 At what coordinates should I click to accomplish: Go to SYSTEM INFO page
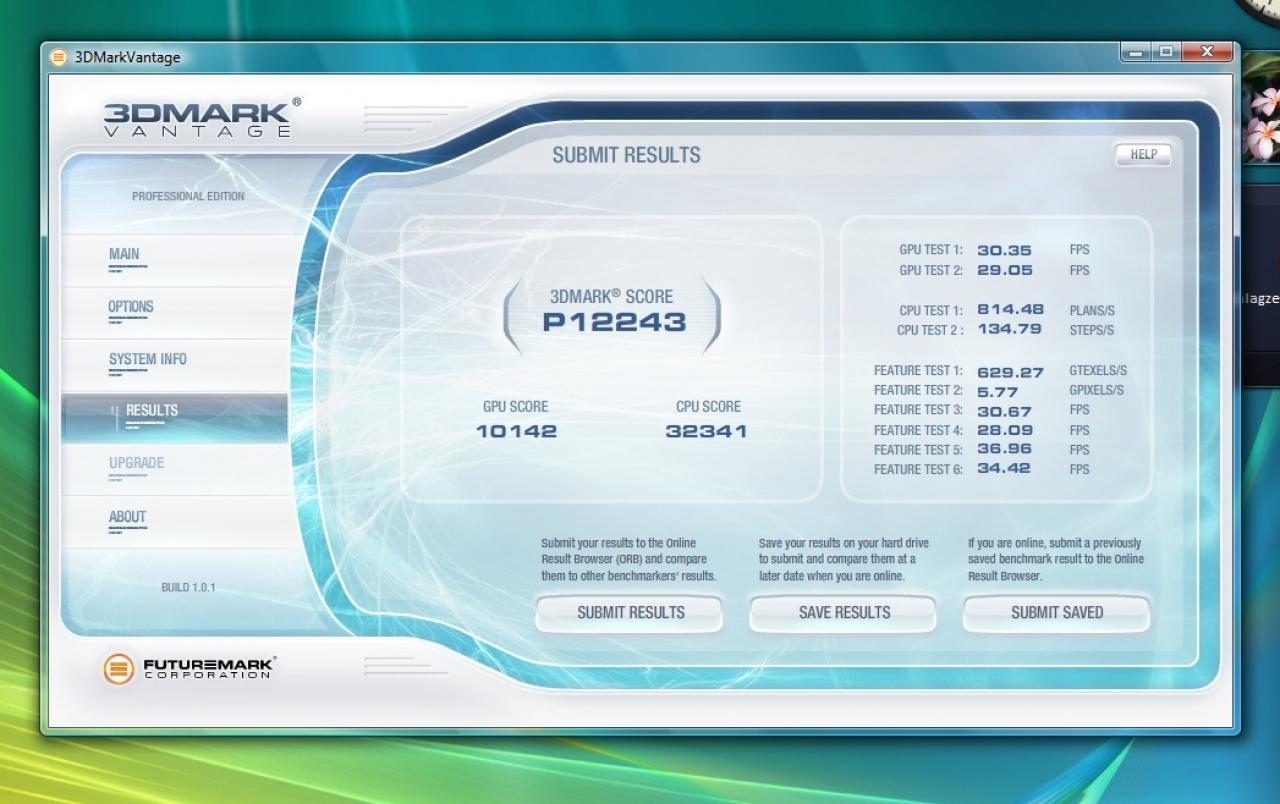(175, 365)
